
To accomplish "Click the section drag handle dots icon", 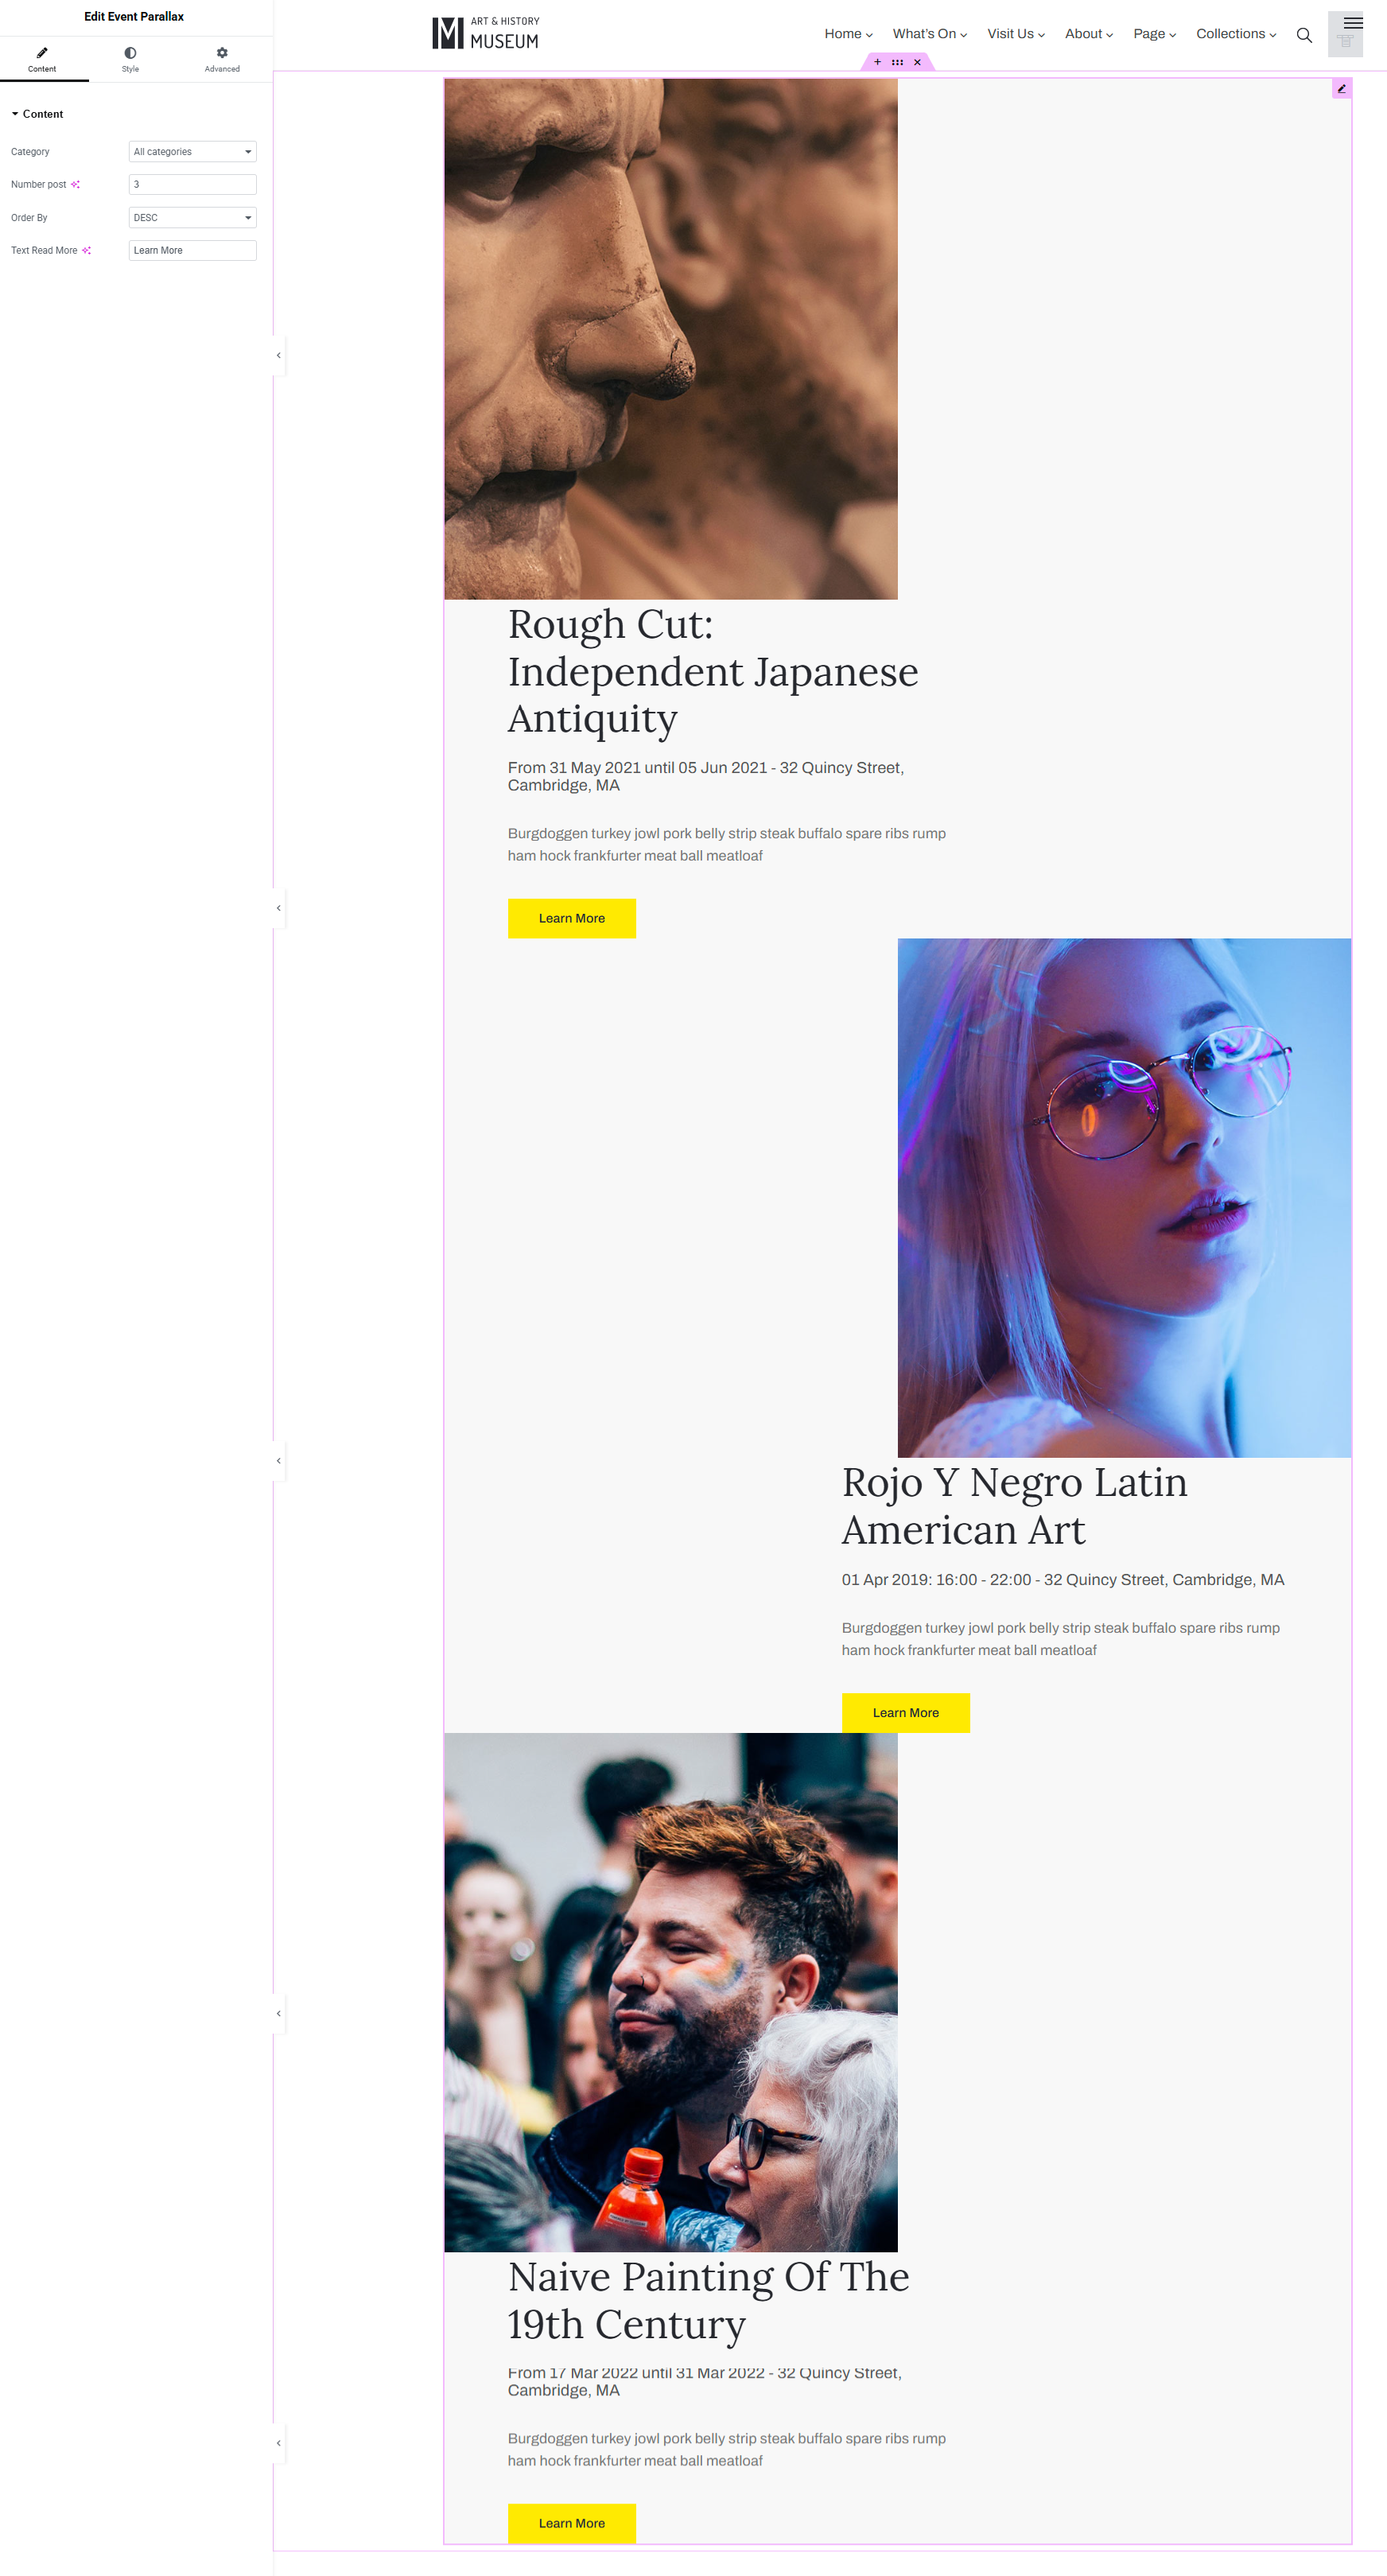I will pos(897,62).
